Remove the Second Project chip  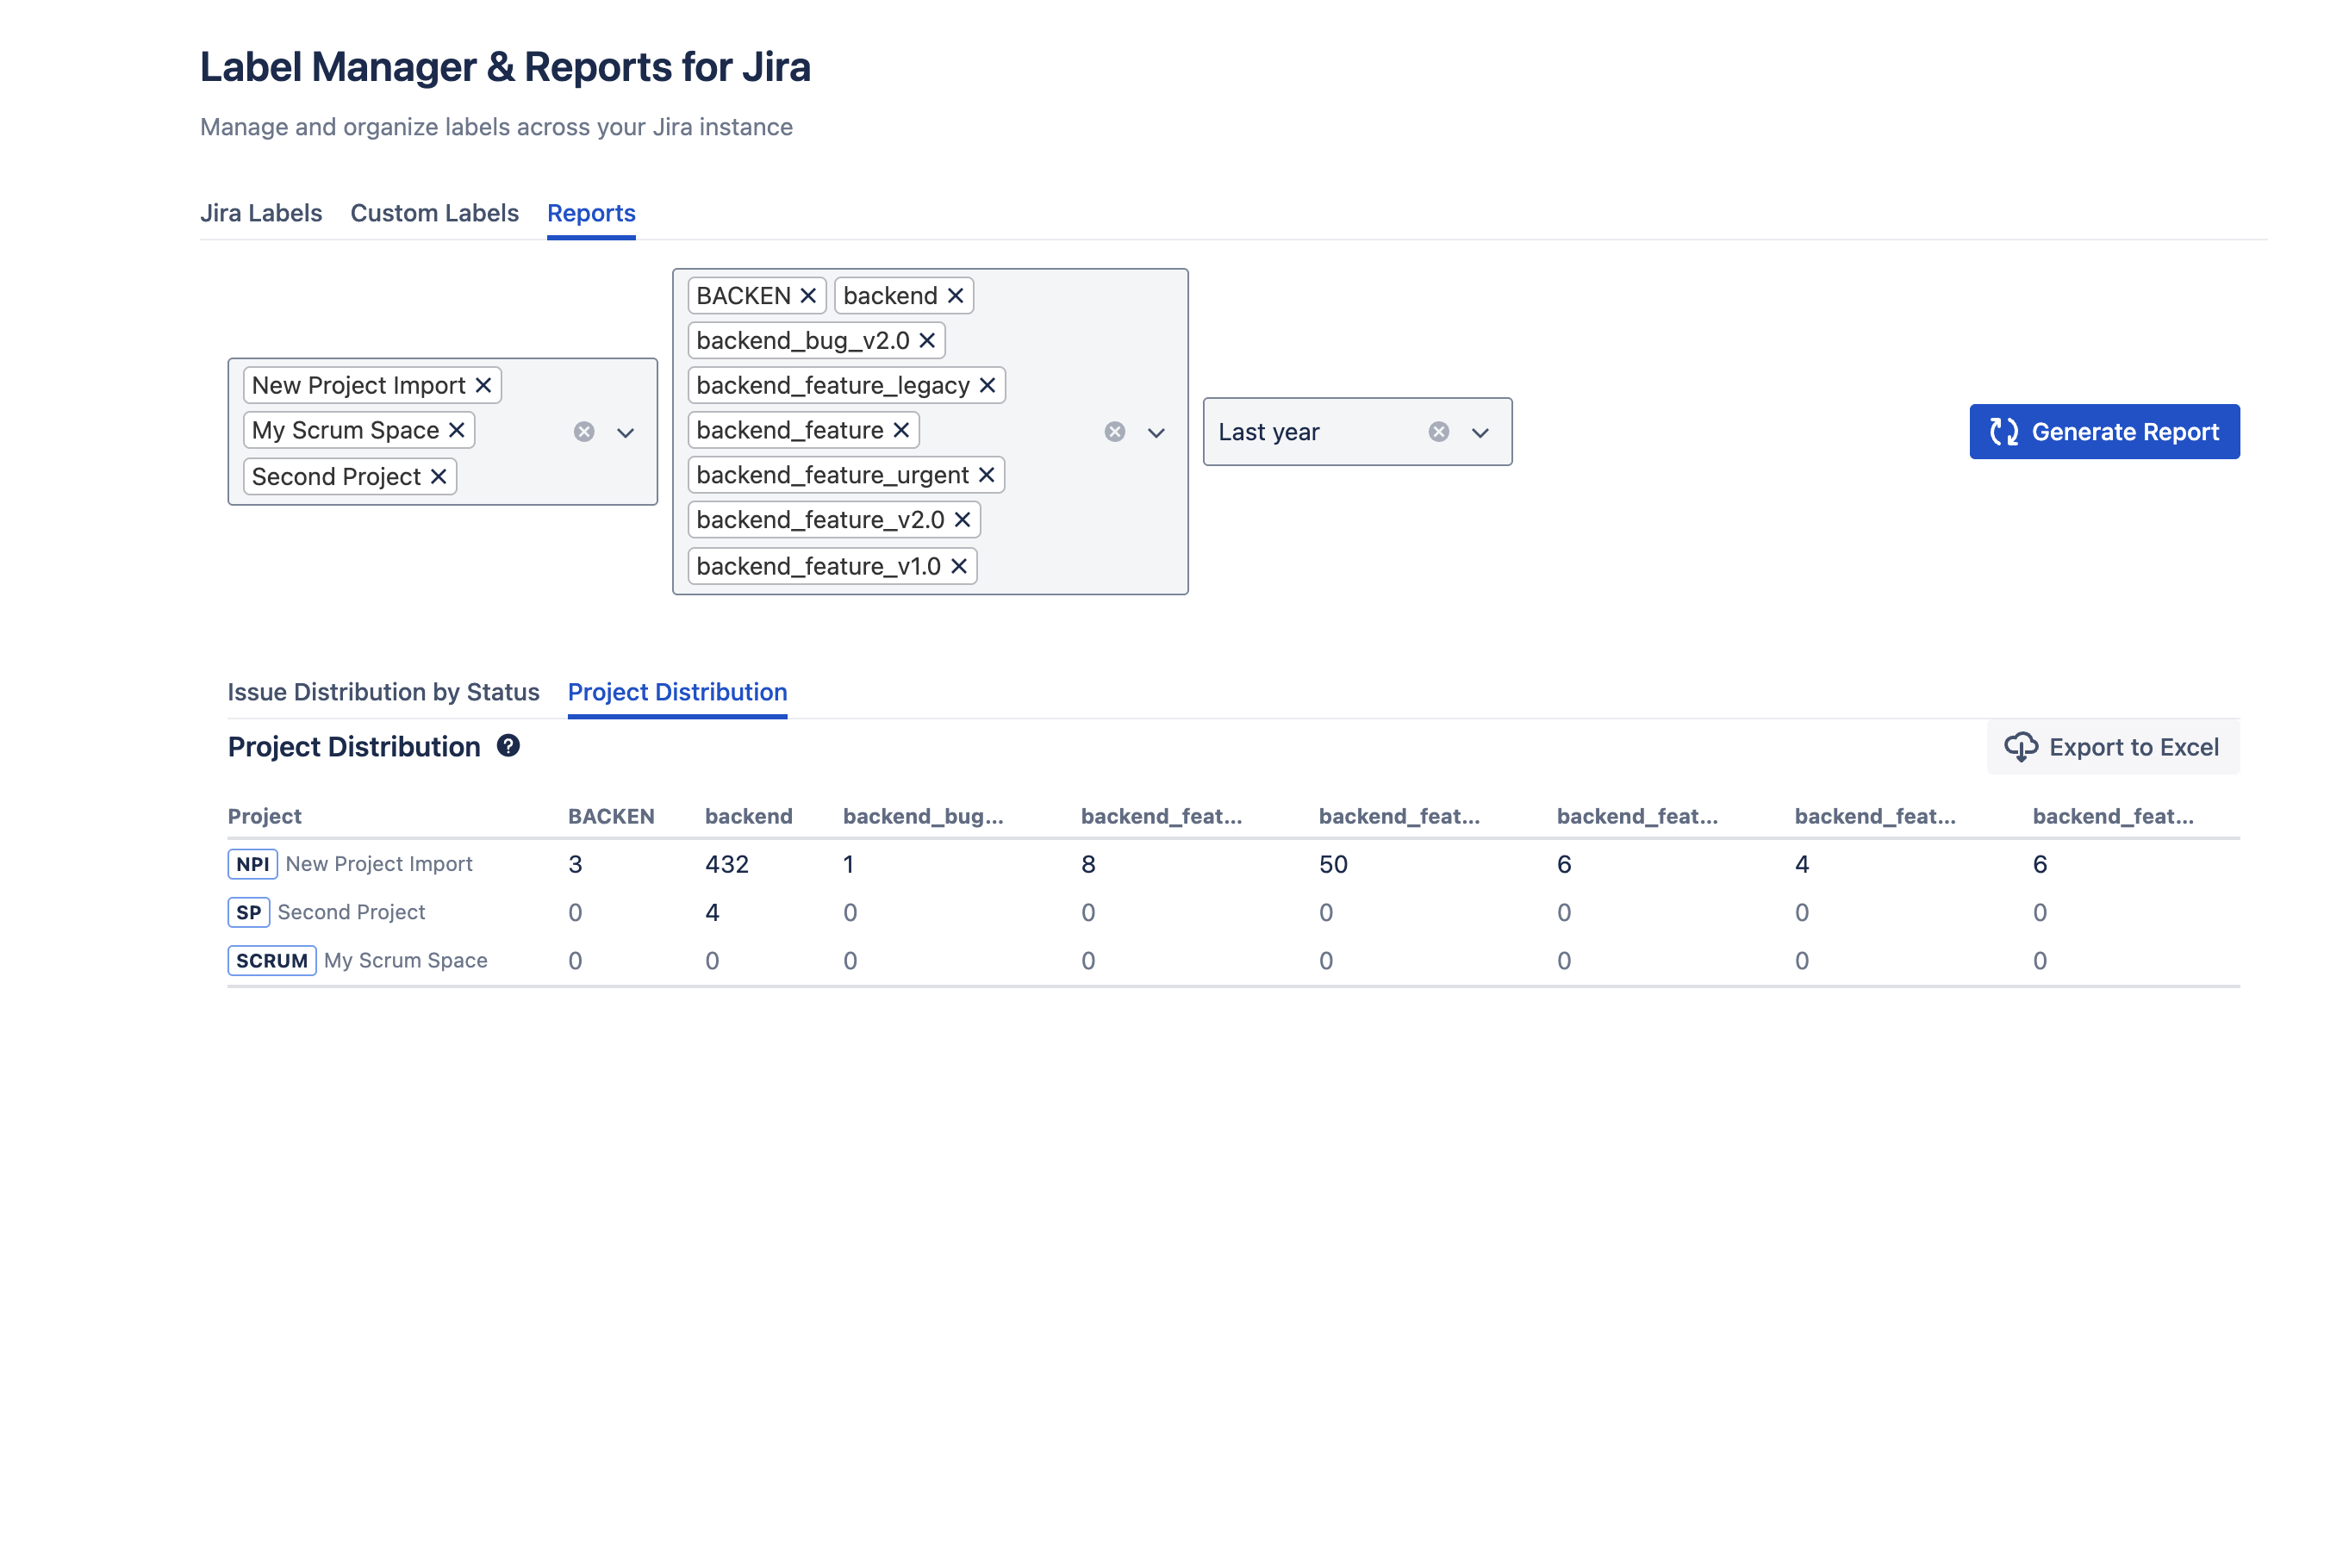(437, 476)
